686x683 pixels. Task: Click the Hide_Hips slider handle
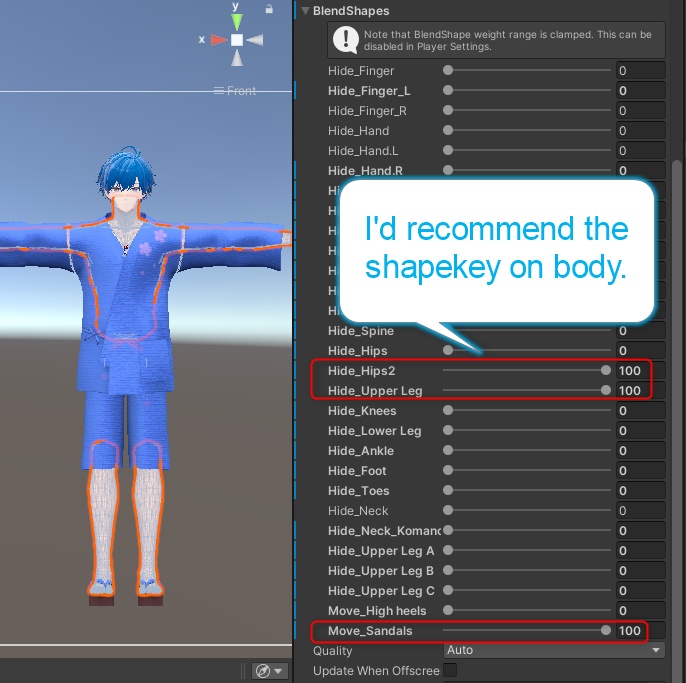coord(448,350)
